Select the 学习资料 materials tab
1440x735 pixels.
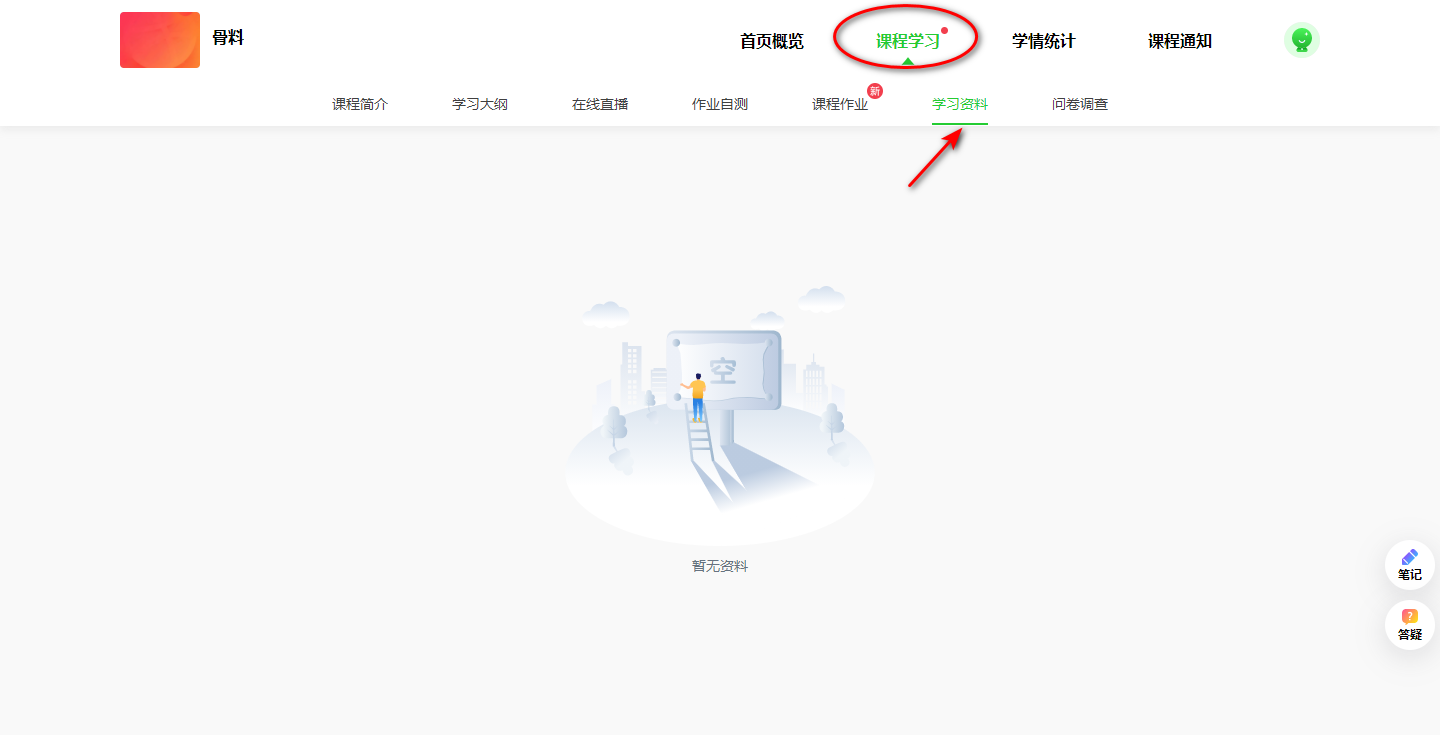click(x=960, y=104)
